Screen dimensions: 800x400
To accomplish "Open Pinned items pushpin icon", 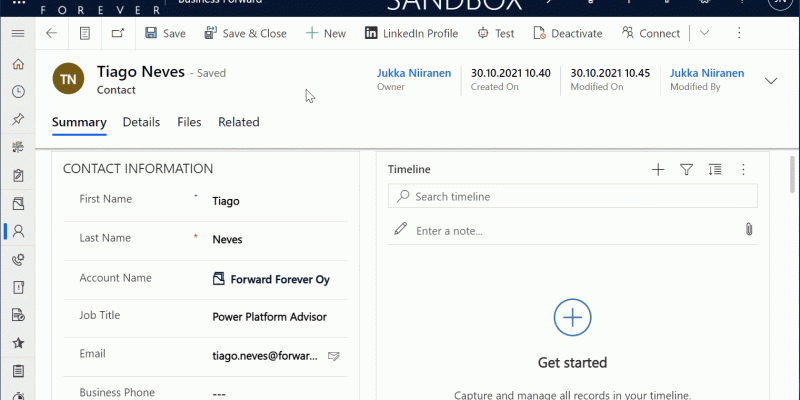I will [x=18, y=119].
